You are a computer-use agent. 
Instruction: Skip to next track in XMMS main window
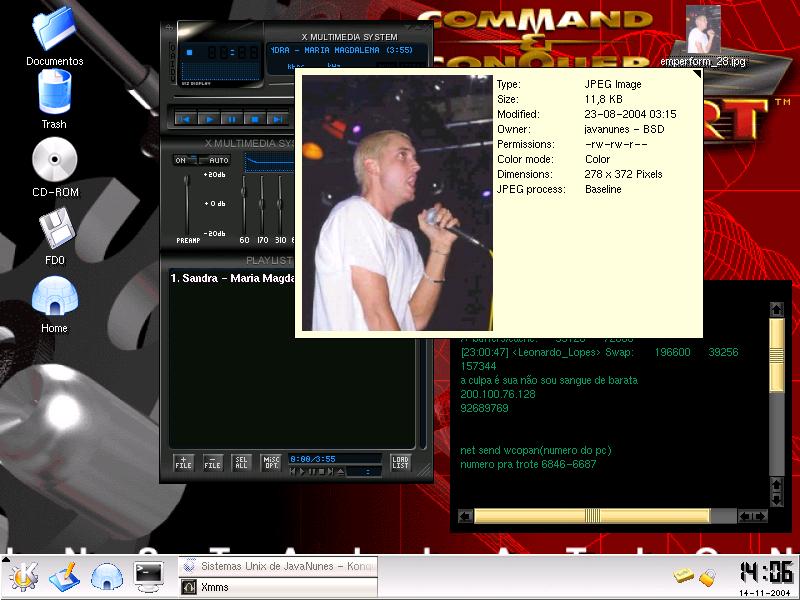[277, 119]
